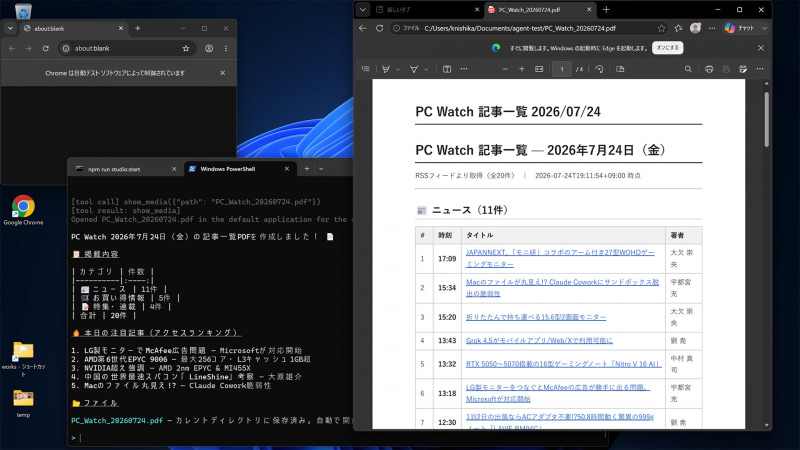
Task: Open a new tab in Edge
Action: pos(606,10)
